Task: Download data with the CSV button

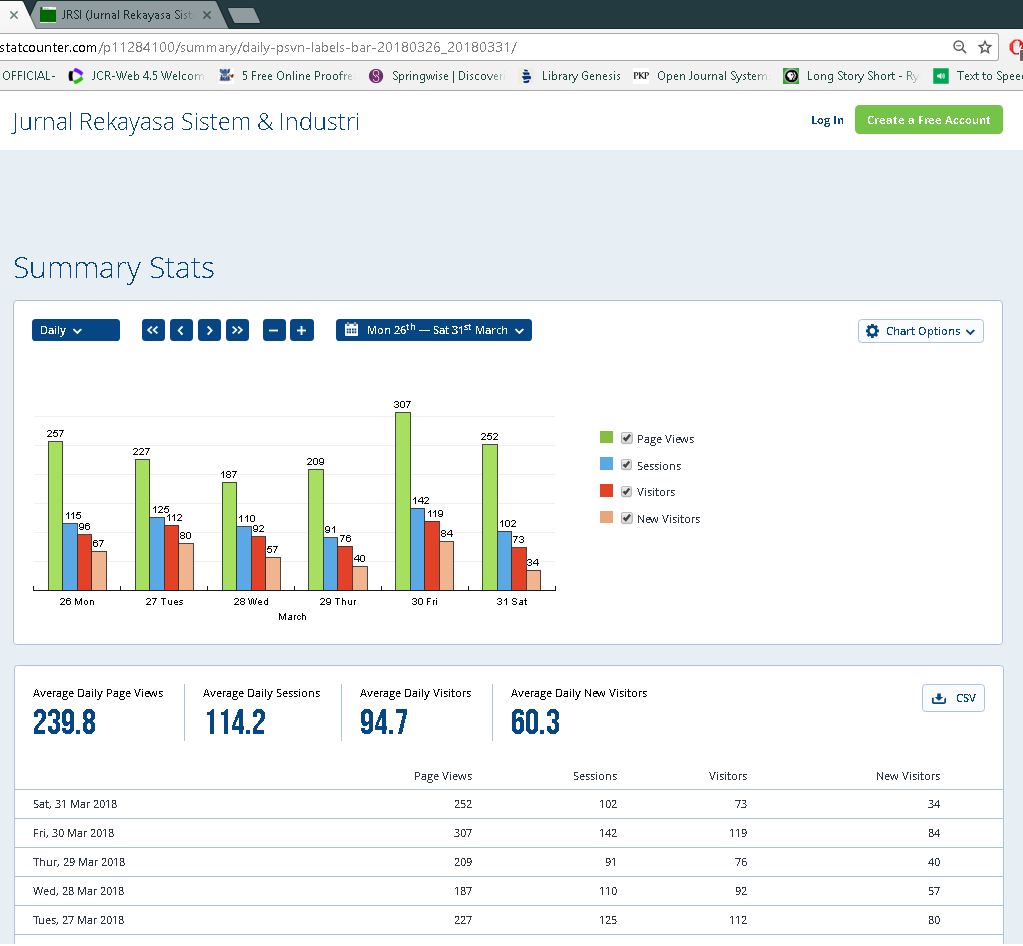Action: [953, 698]
